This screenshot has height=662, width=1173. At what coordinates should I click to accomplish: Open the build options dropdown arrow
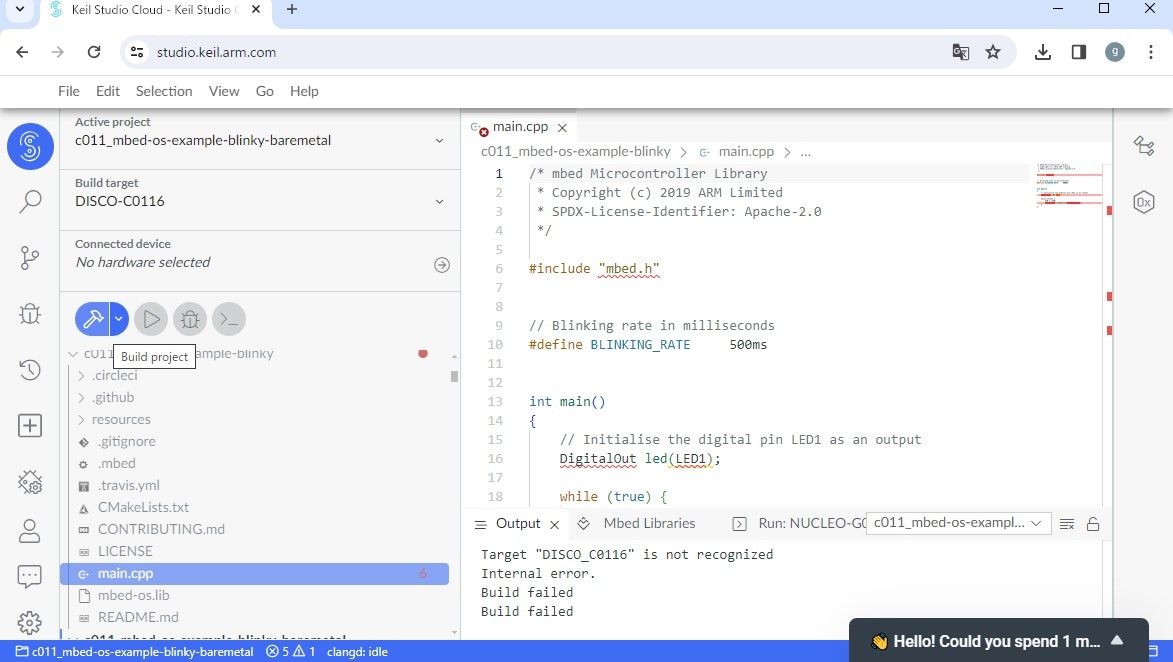click(119, 319)
